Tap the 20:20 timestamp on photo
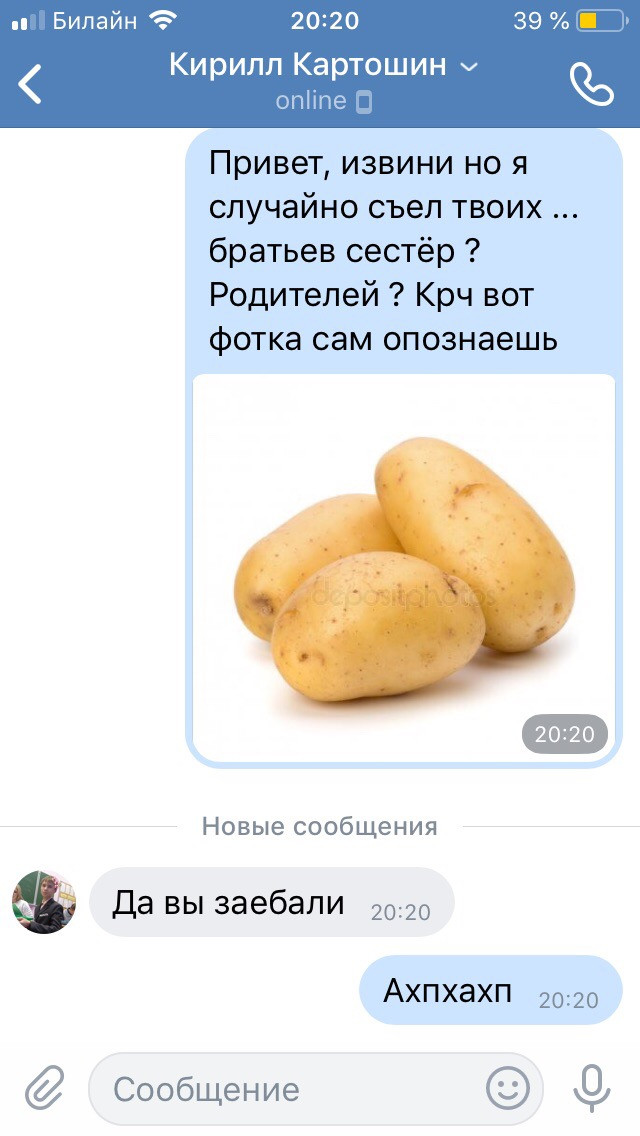The image size is (640, 1136). coord(565,734)
